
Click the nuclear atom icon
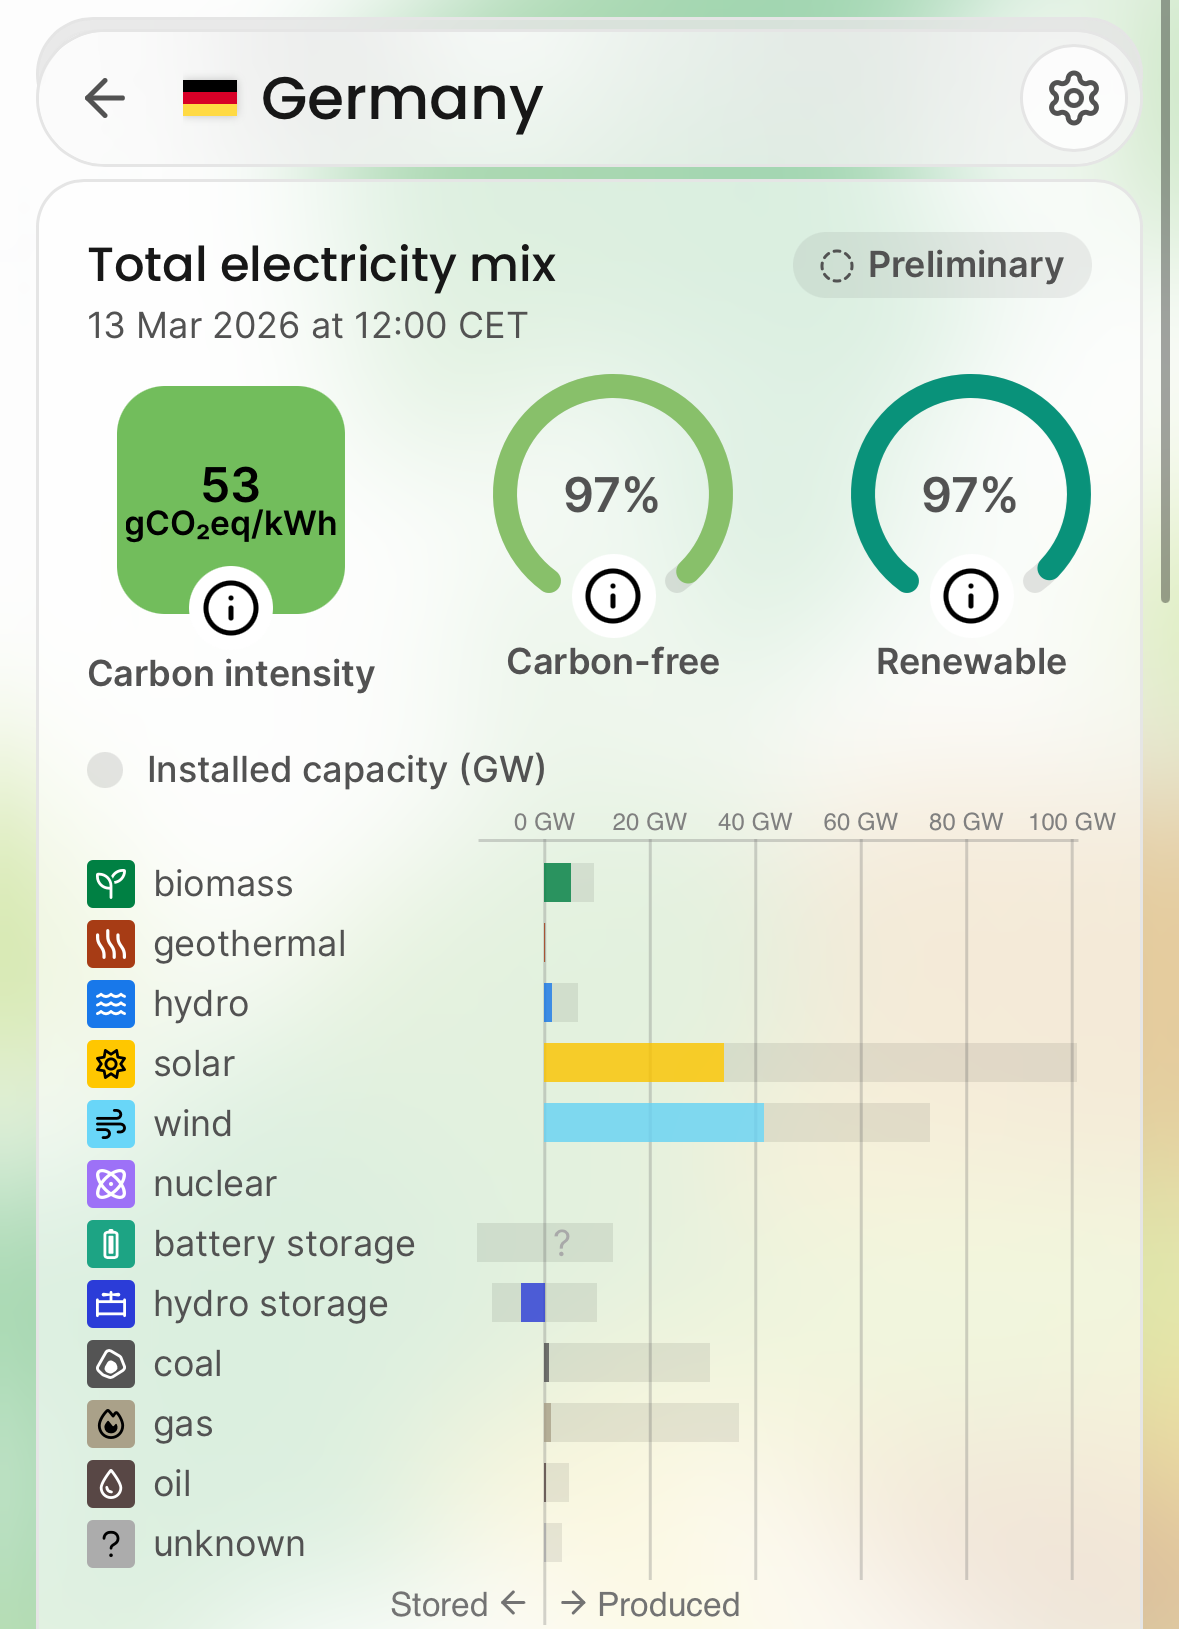click(x=111, y=1184)
